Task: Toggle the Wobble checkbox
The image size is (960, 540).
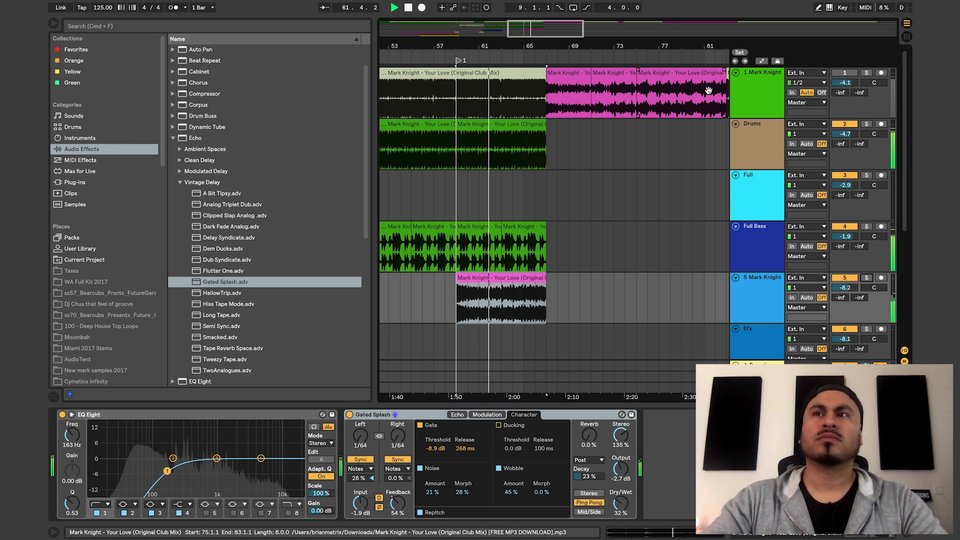Action: click(x=498, y=468)
